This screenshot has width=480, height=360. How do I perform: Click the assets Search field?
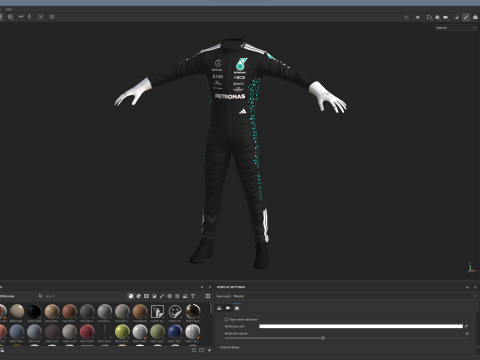(83, 296)
